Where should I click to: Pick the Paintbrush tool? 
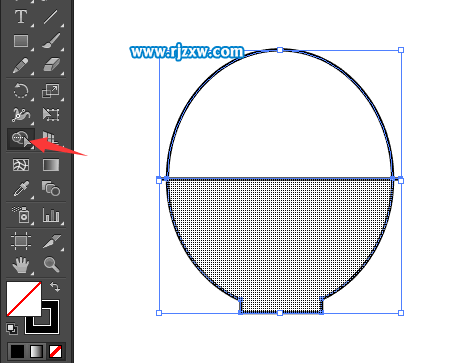[x=51, y=41]
